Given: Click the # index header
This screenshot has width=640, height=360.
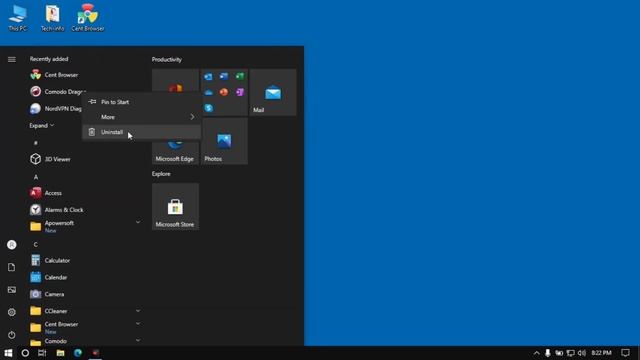Looking at the screenshot, I should (36, 143).
